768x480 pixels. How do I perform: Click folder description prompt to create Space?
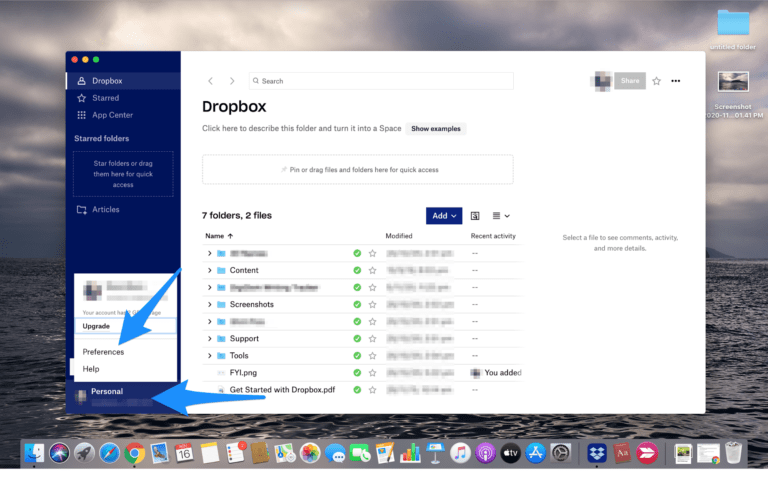(x=301, y=128)
